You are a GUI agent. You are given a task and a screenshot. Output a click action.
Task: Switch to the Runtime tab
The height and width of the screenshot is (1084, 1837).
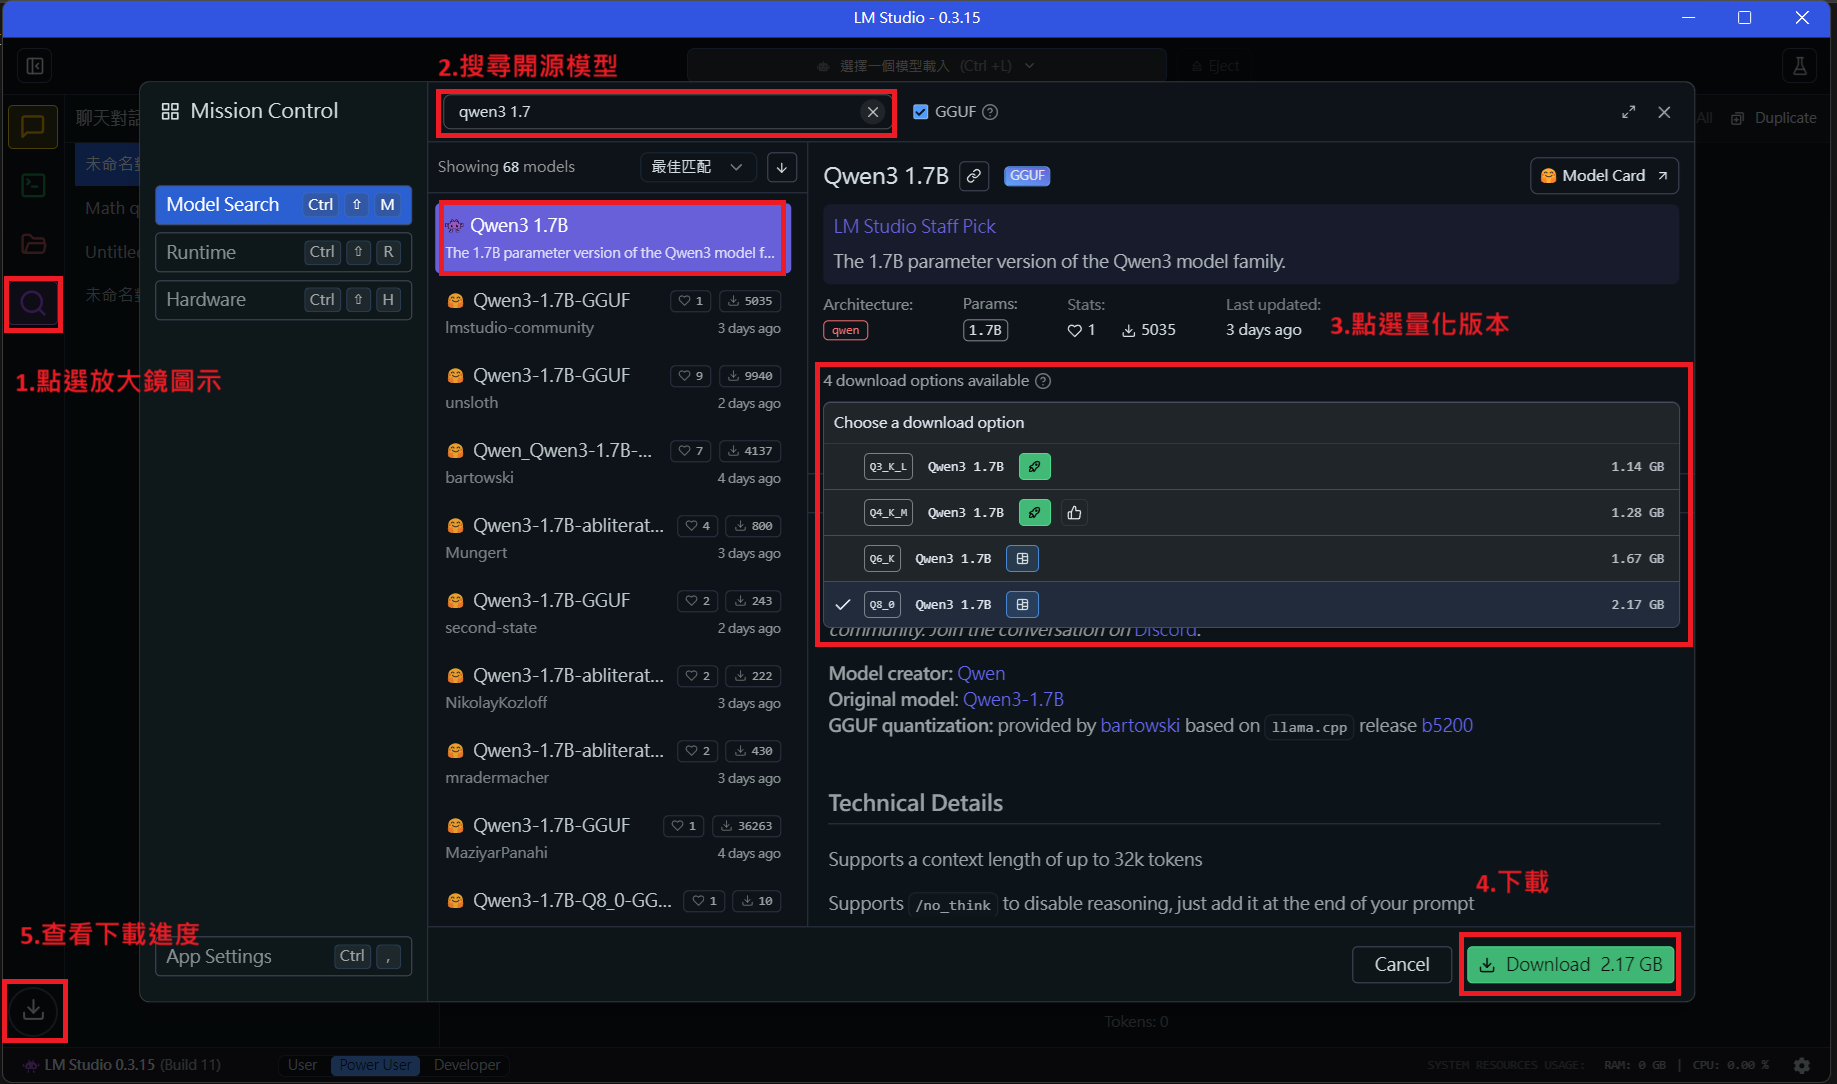click(283, 252)
